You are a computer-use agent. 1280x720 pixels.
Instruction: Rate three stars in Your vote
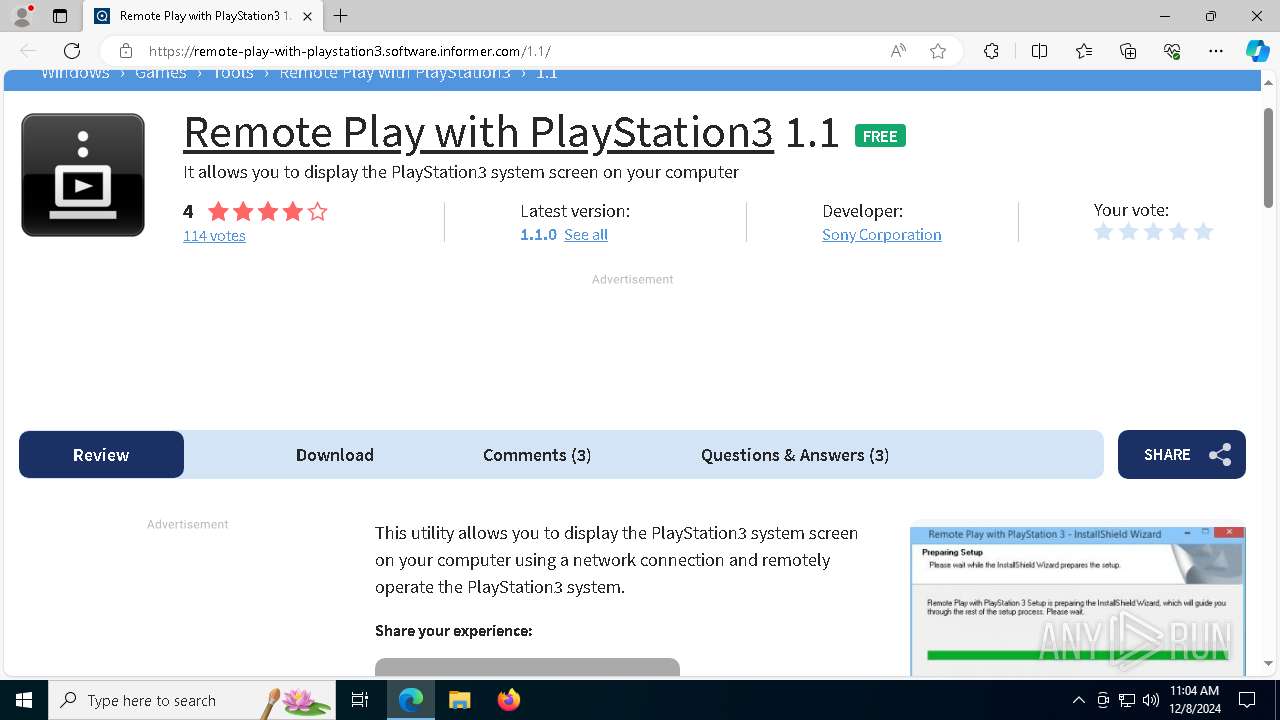click(1153, 232)
